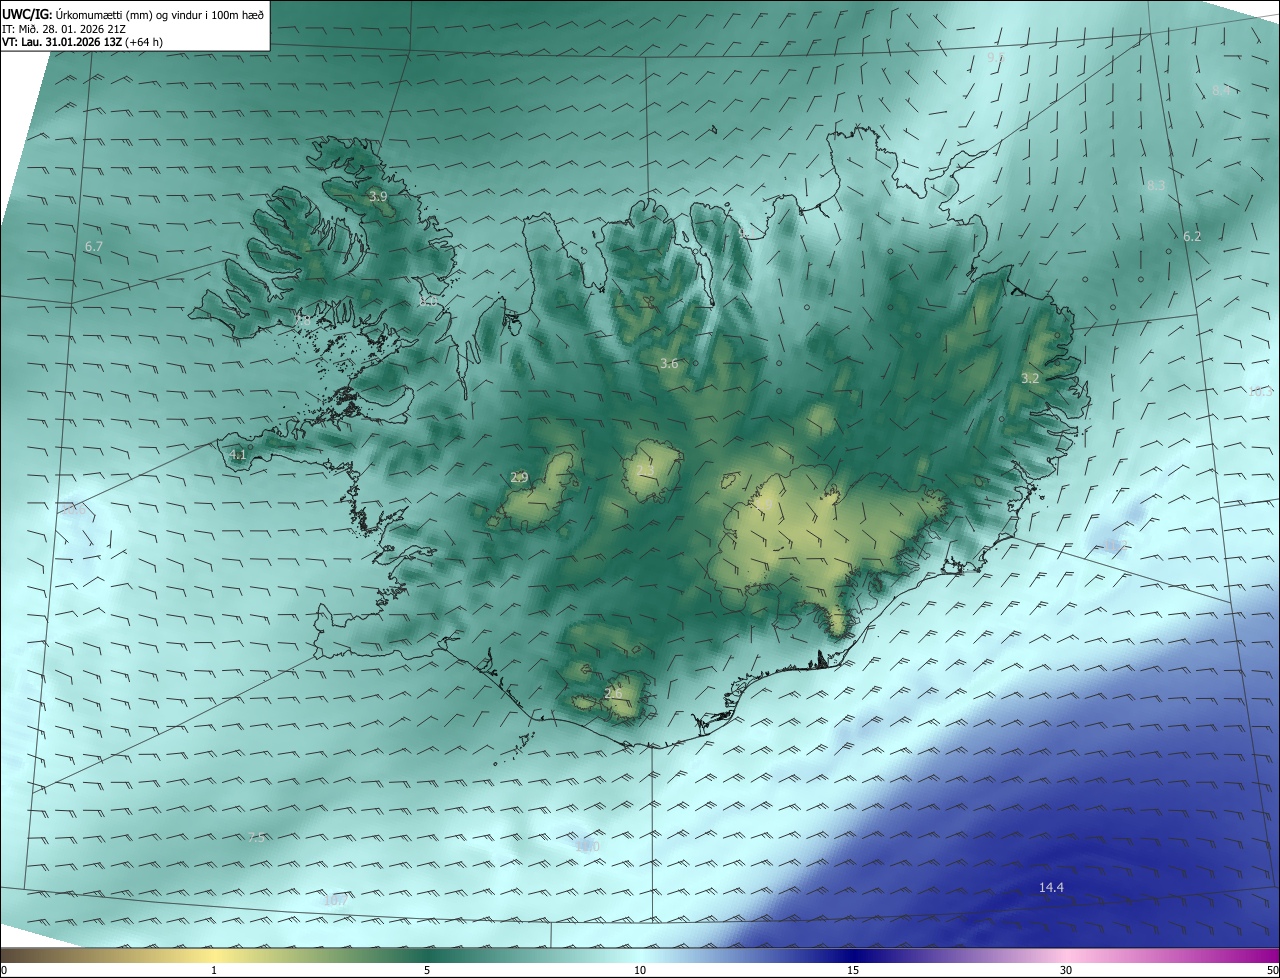
Task: Click the 50 tick label on the color scale
Action: pos(1272,970)
